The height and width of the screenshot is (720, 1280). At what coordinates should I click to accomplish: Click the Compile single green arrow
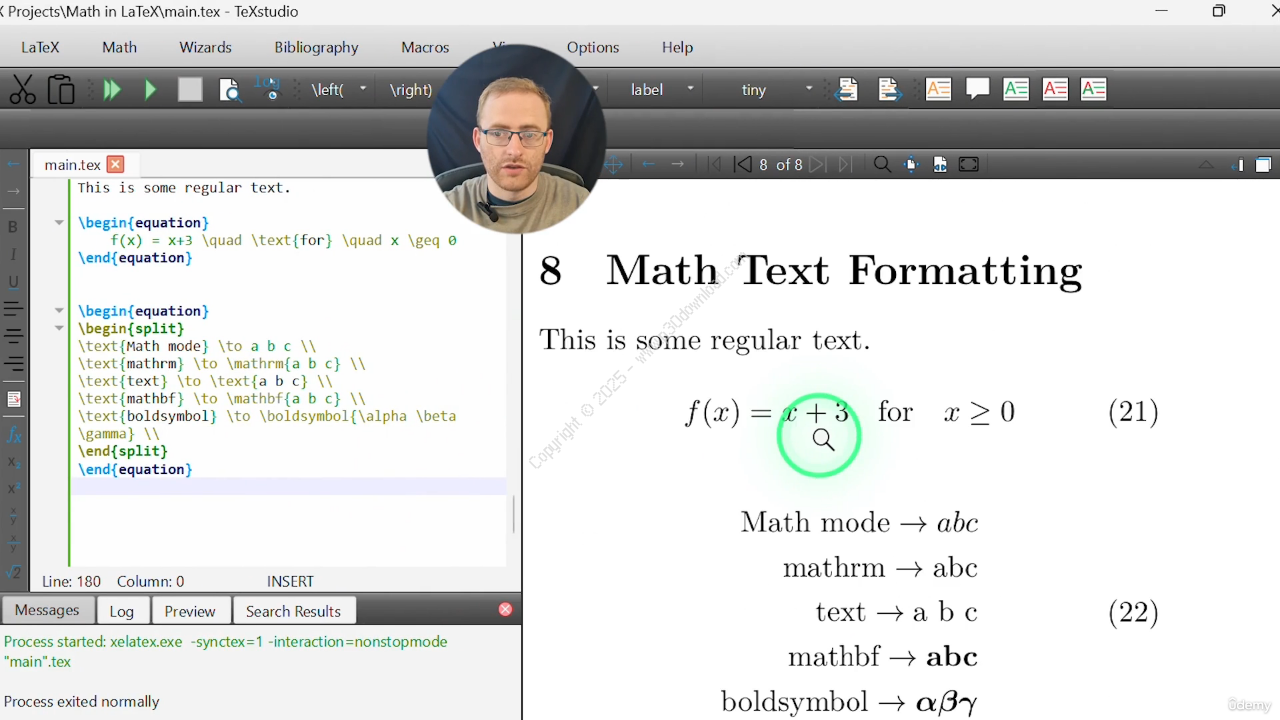[151, 90]
